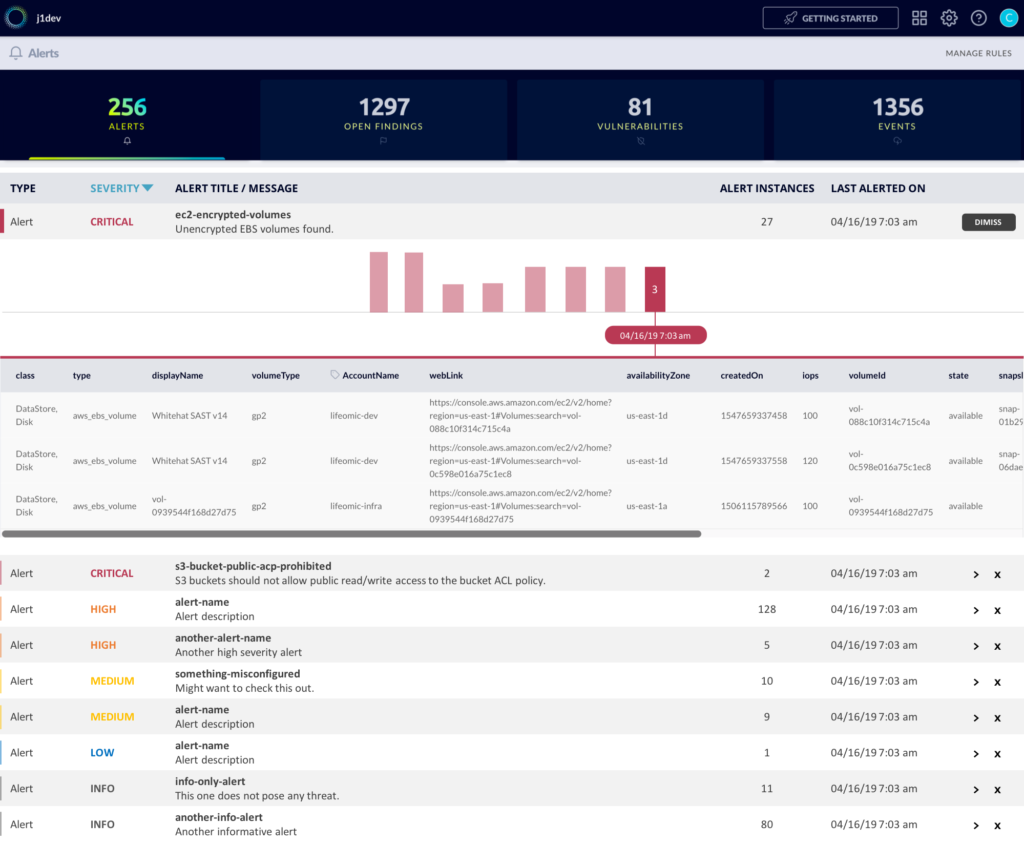
Task: Select the highlighted bar labeled 3
Action: pos(655,289)
